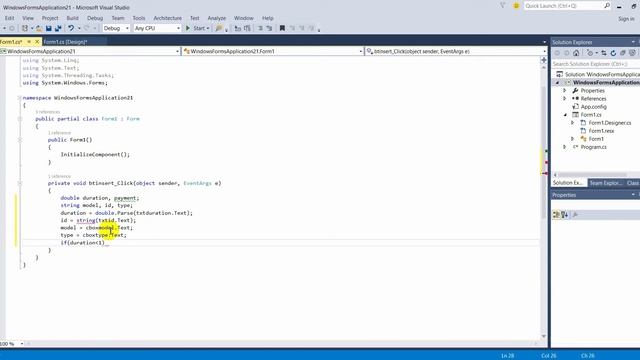Open the Start button dropdown arrow
The width and height of the screenshot is (640, 360).
(208, 28)
